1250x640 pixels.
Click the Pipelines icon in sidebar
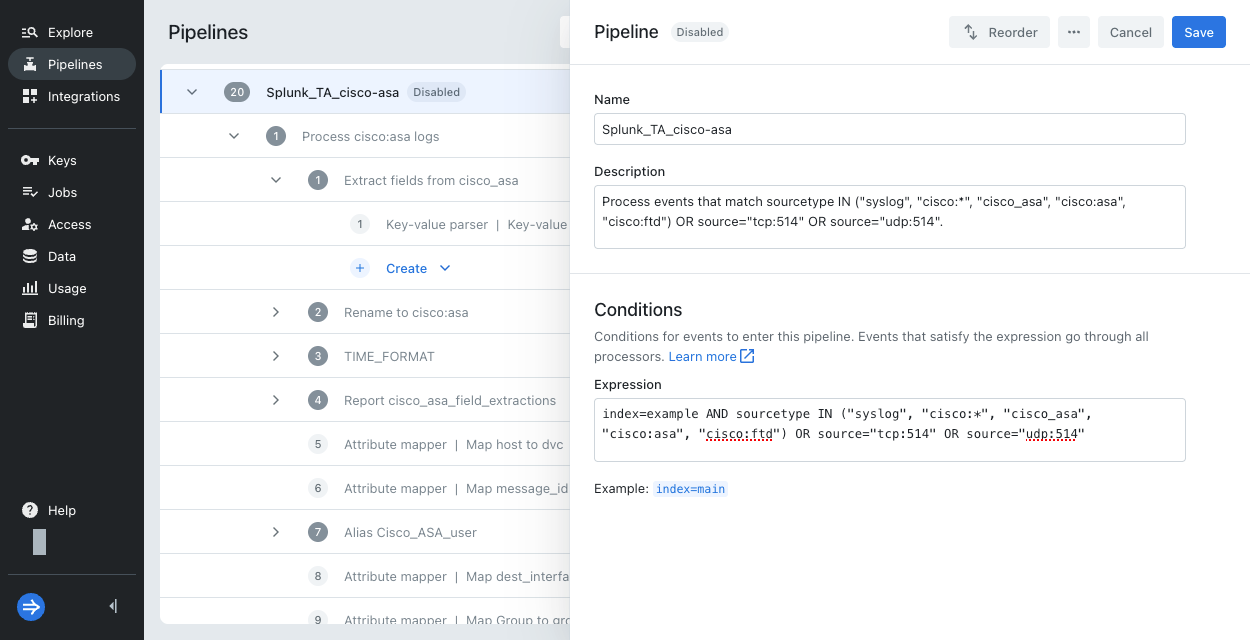(x=30, y=64)
